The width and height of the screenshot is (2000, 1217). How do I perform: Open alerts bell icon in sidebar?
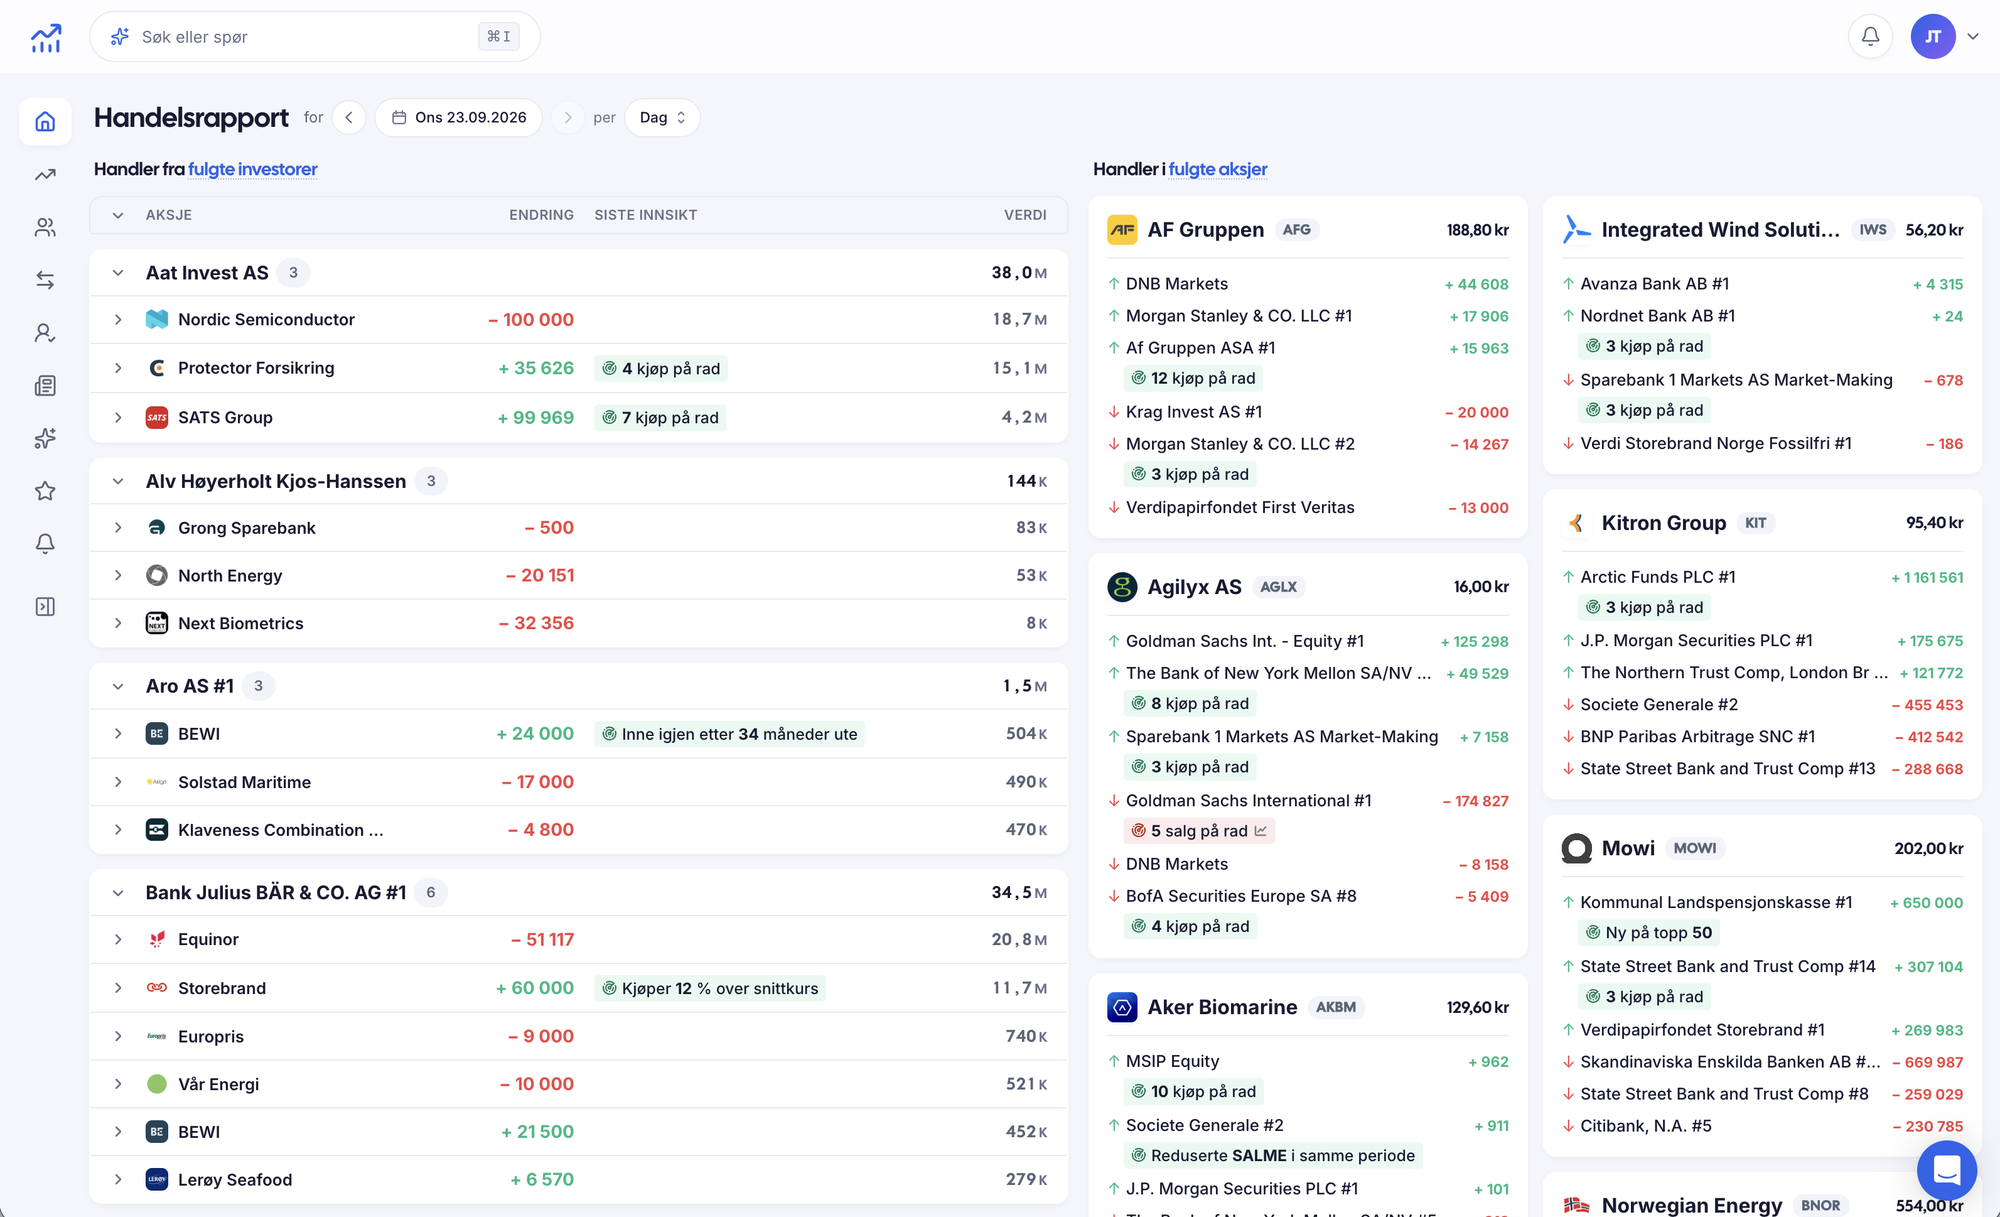[45, 543]
